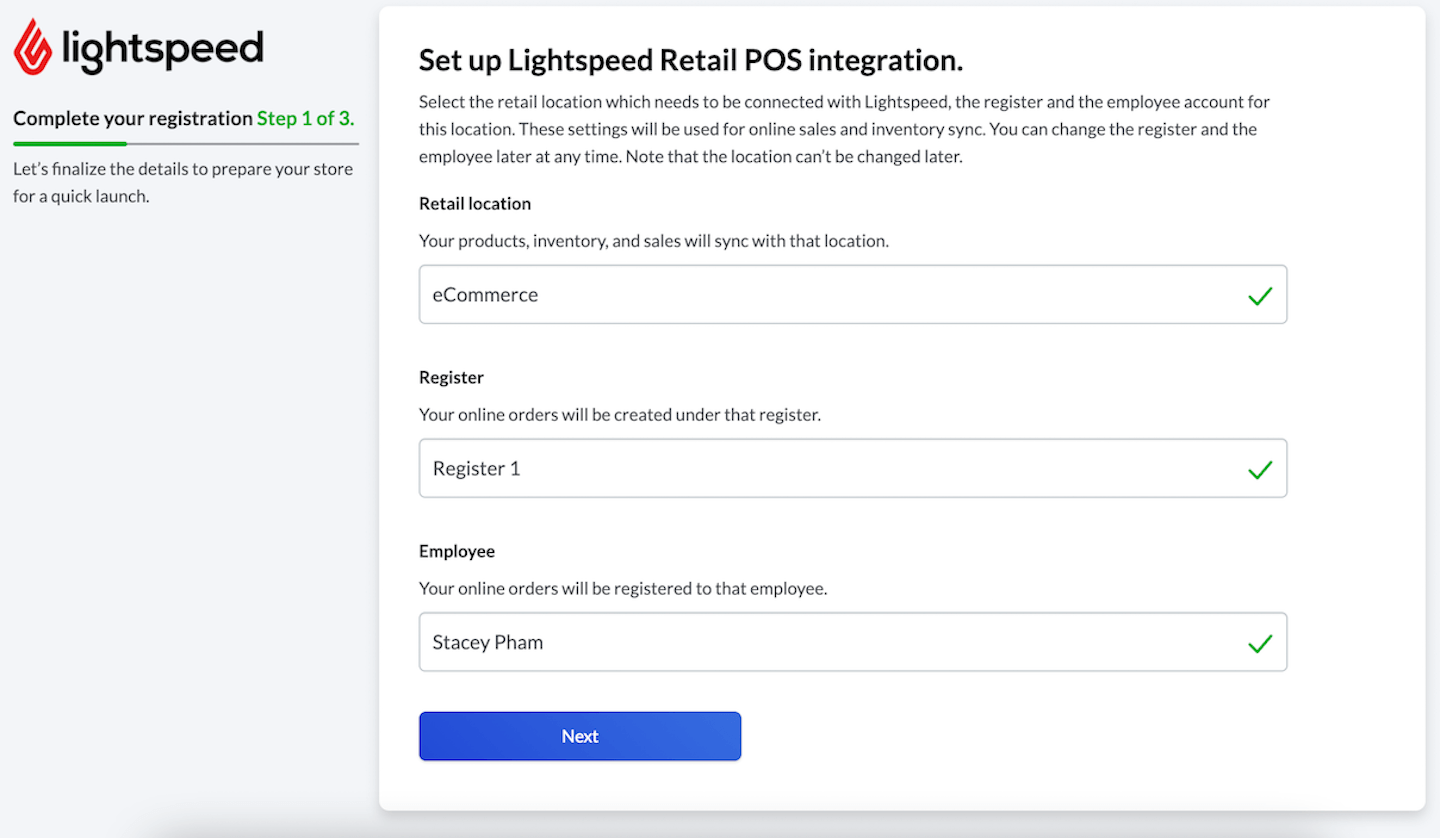
Task: Click the green checkmark in the eCommerce field
Action: pos(1260,295)
